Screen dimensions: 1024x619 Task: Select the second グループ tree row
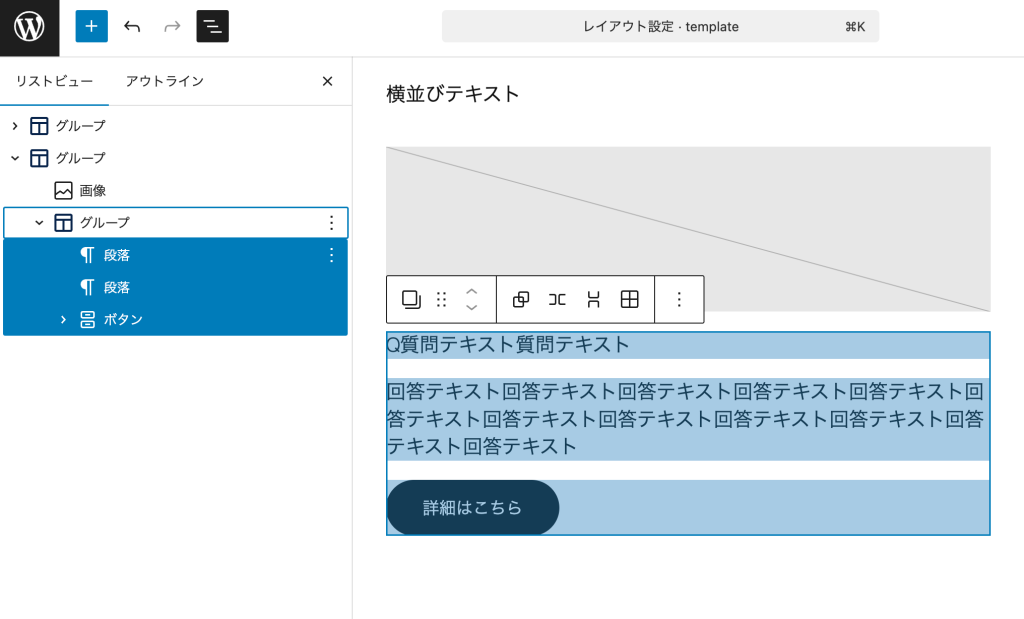[175, 158]
